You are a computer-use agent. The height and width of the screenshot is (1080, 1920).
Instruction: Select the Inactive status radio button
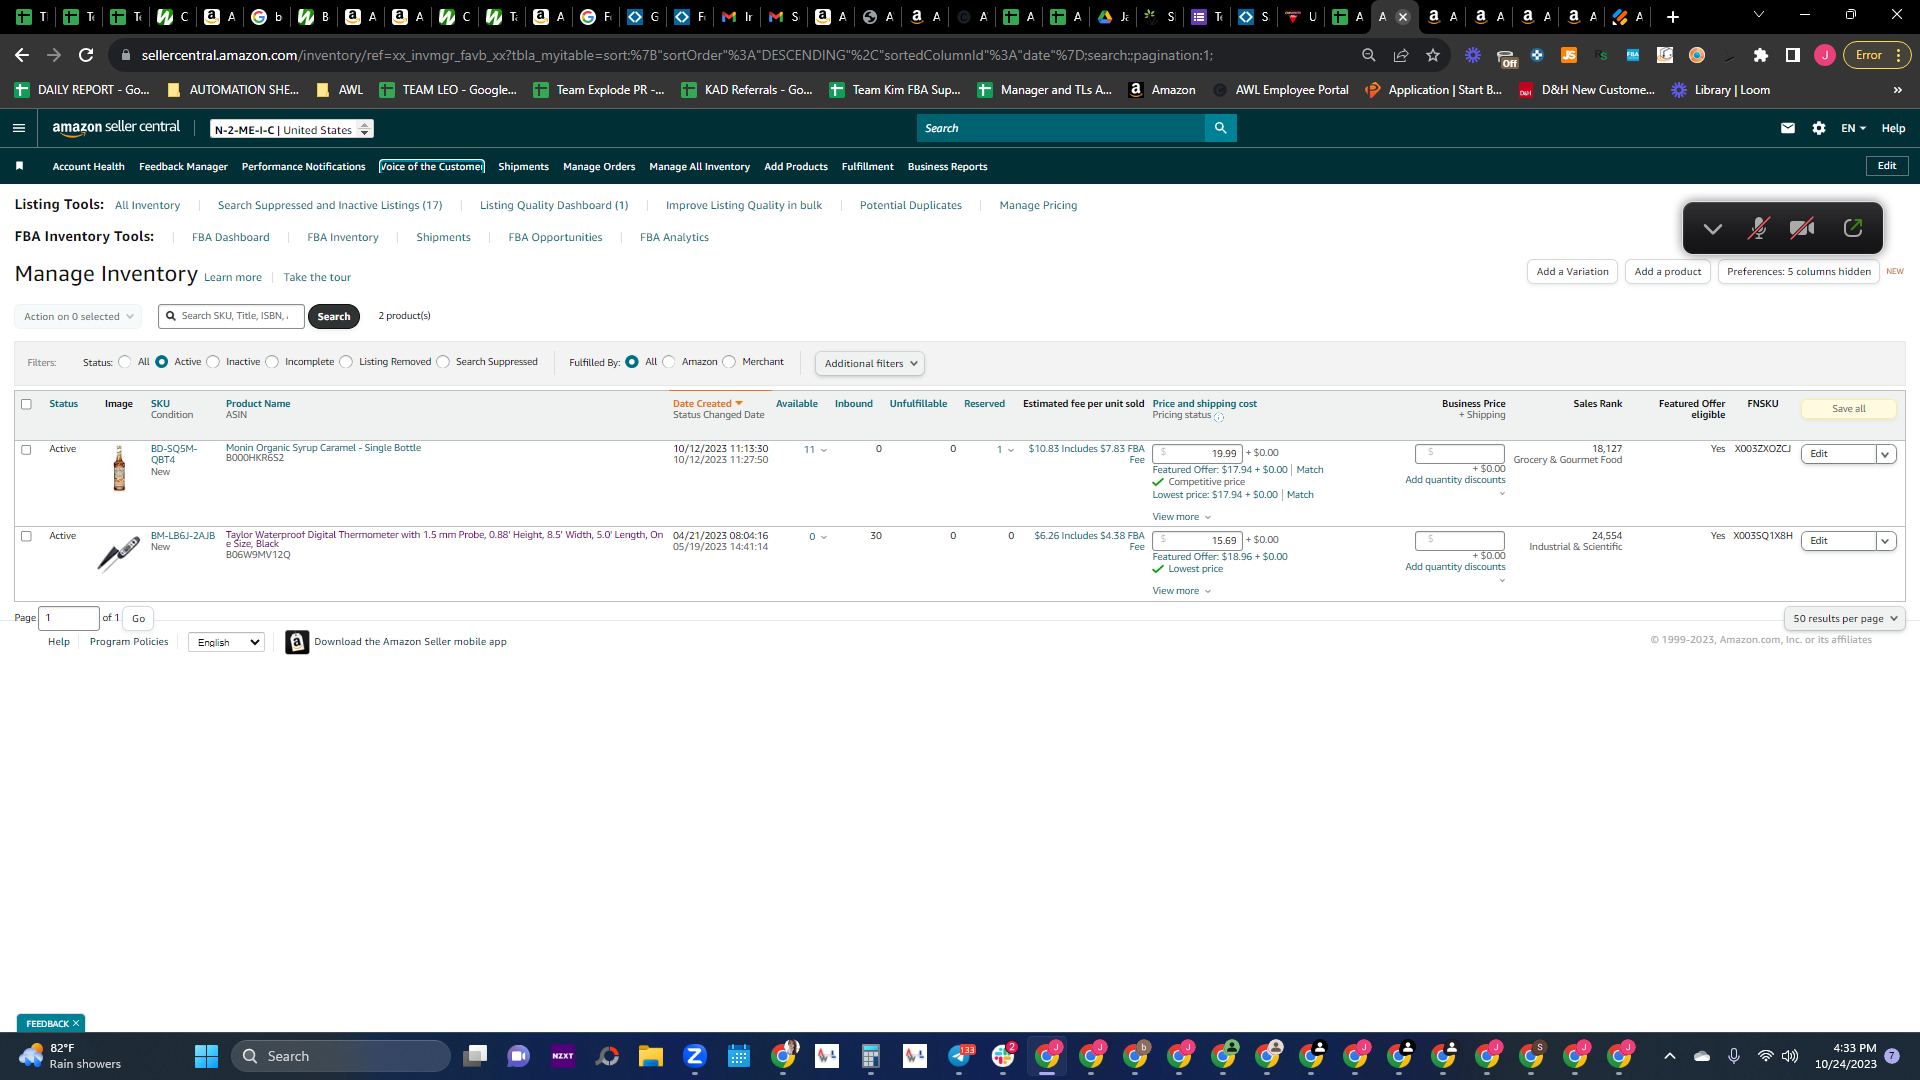(x=213, y=362)
